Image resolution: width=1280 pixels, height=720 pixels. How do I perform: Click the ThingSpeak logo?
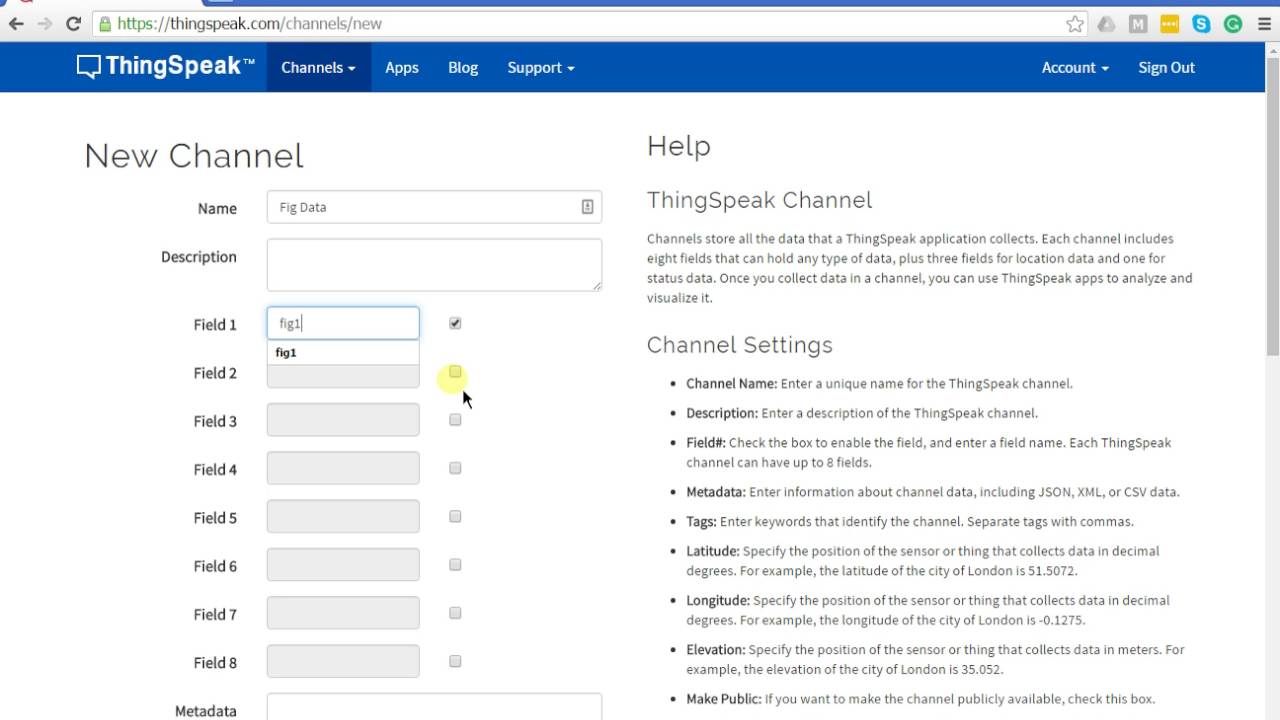pos(166,67)
